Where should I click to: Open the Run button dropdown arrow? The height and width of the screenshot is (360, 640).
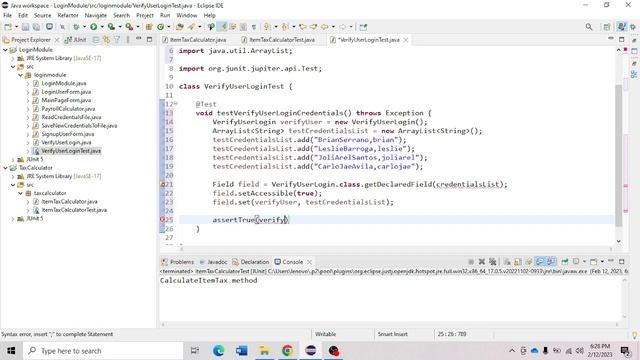(x=102, y=27)
